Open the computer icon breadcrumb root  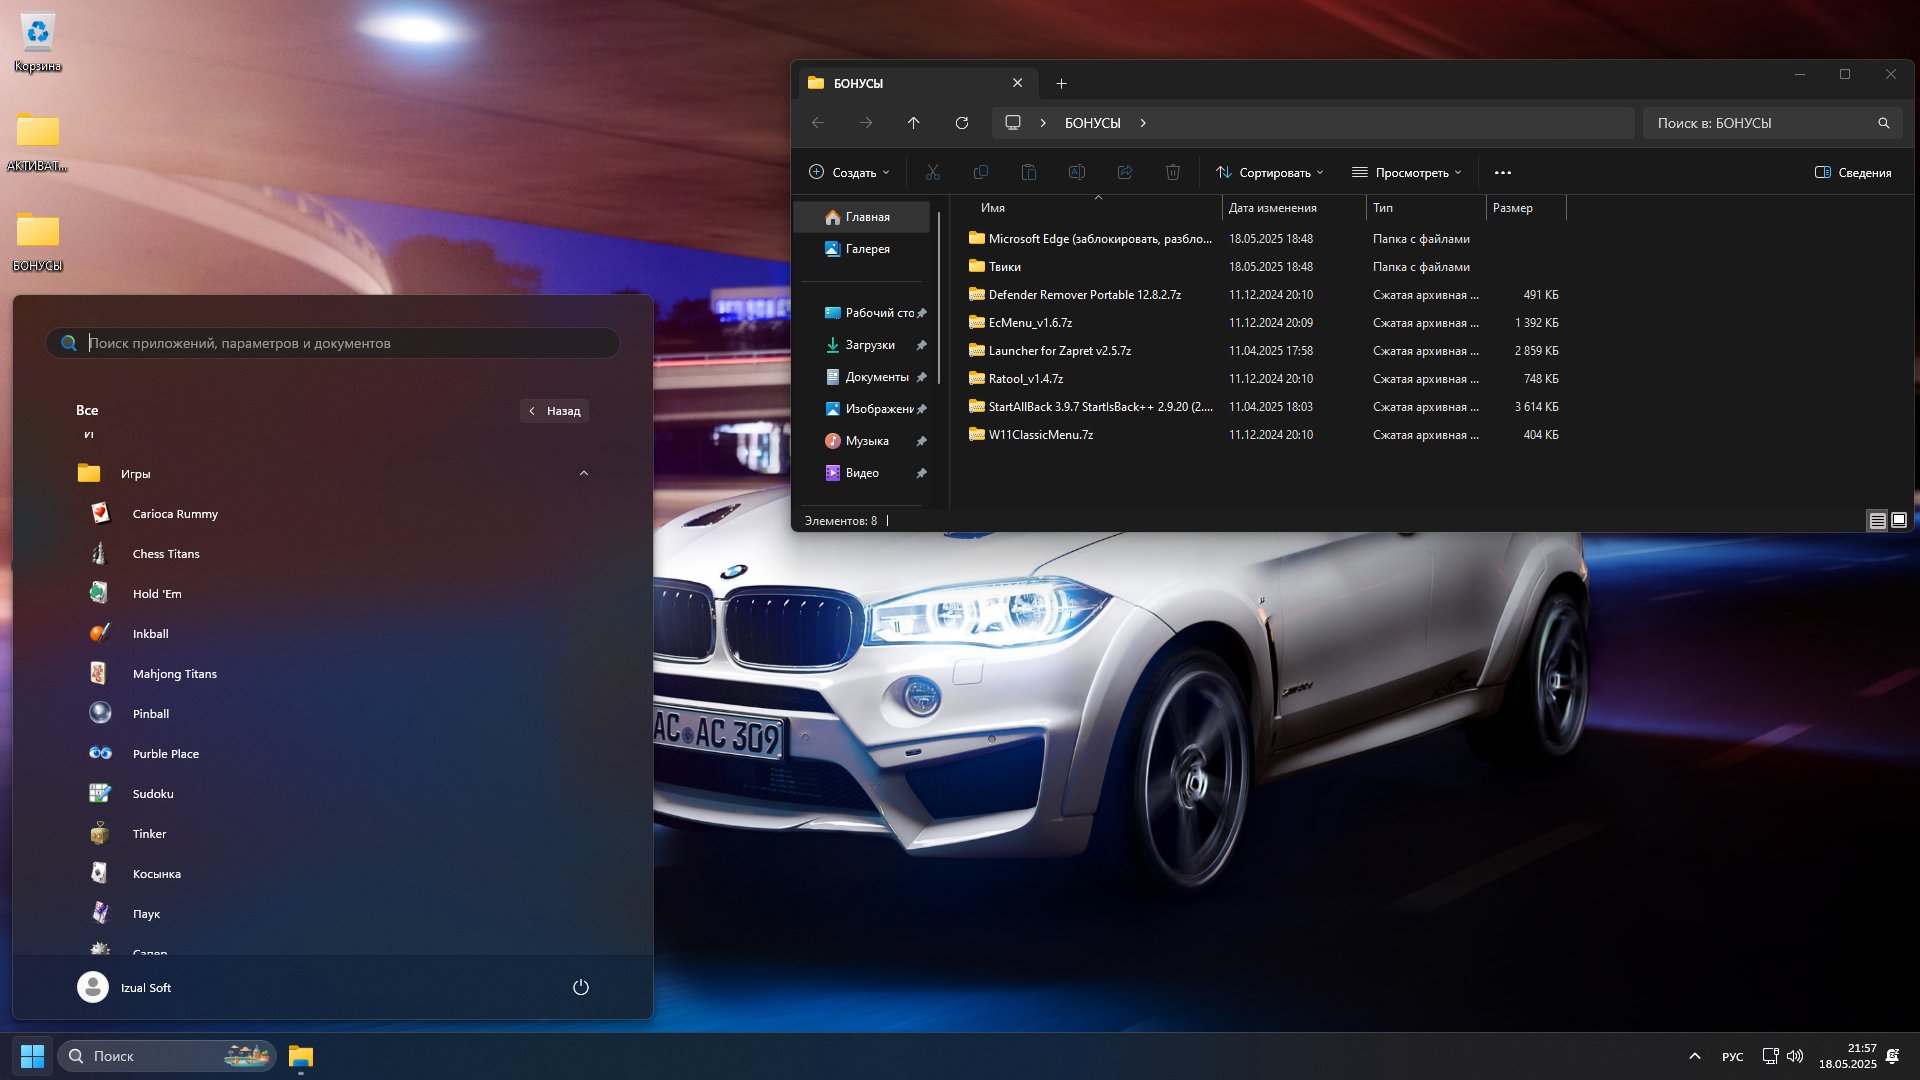tap(1013, 123)
